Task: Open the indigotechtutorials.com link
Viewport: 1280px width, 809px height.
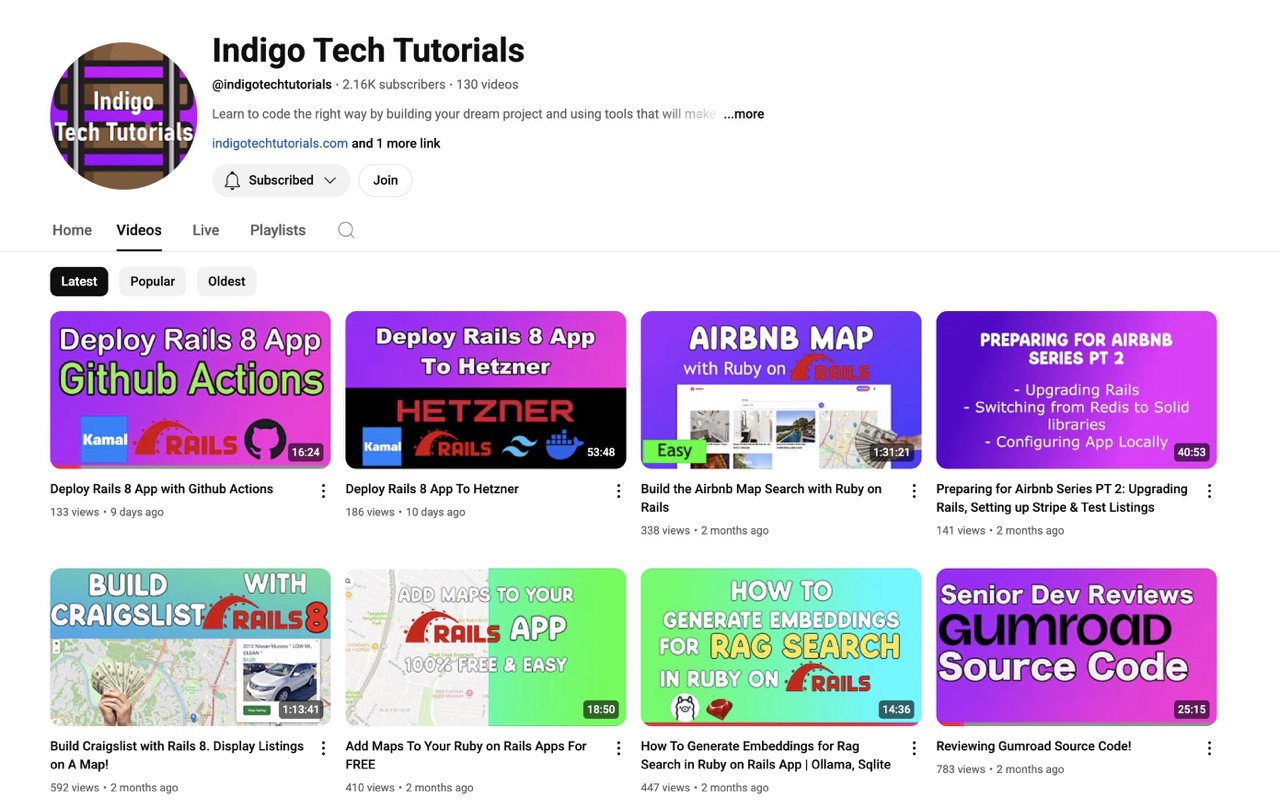Action: click(280, 143)
